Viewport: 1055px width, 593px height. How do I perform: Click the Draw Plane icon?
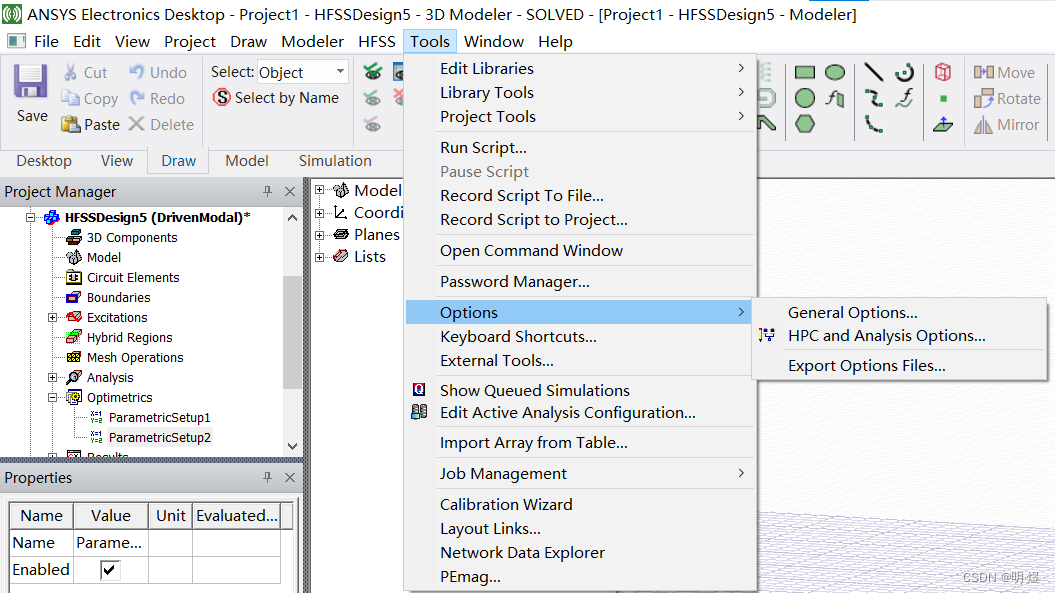(943, 124)
